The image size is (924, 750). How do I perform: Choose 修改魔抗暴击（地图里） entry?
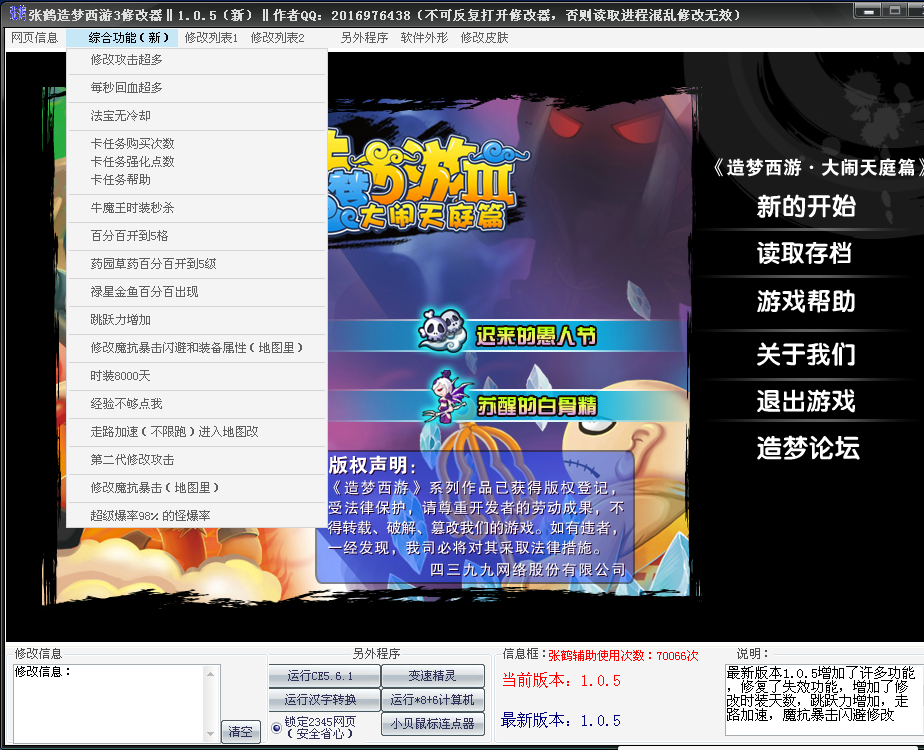[x=197, y=488]
